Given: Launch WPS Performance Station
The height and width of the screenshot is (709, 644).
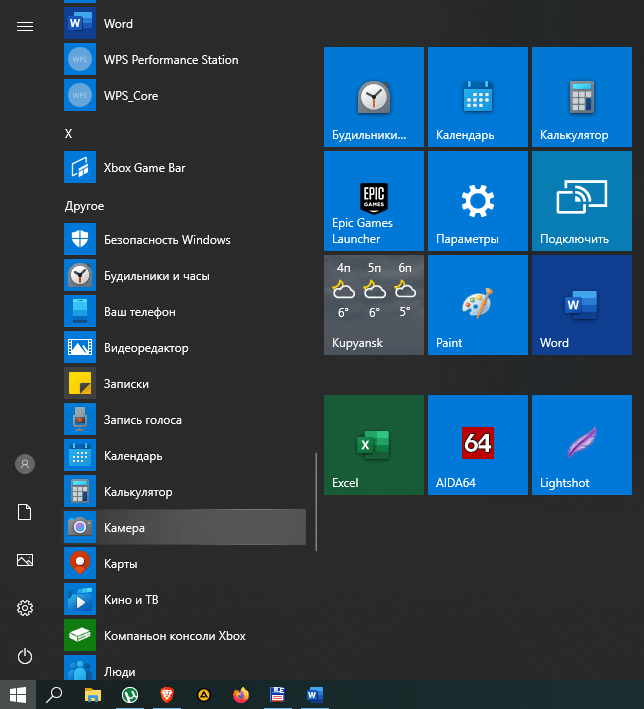Looking at the screenshot, I should pyautogui.click(x=185, y=59).
